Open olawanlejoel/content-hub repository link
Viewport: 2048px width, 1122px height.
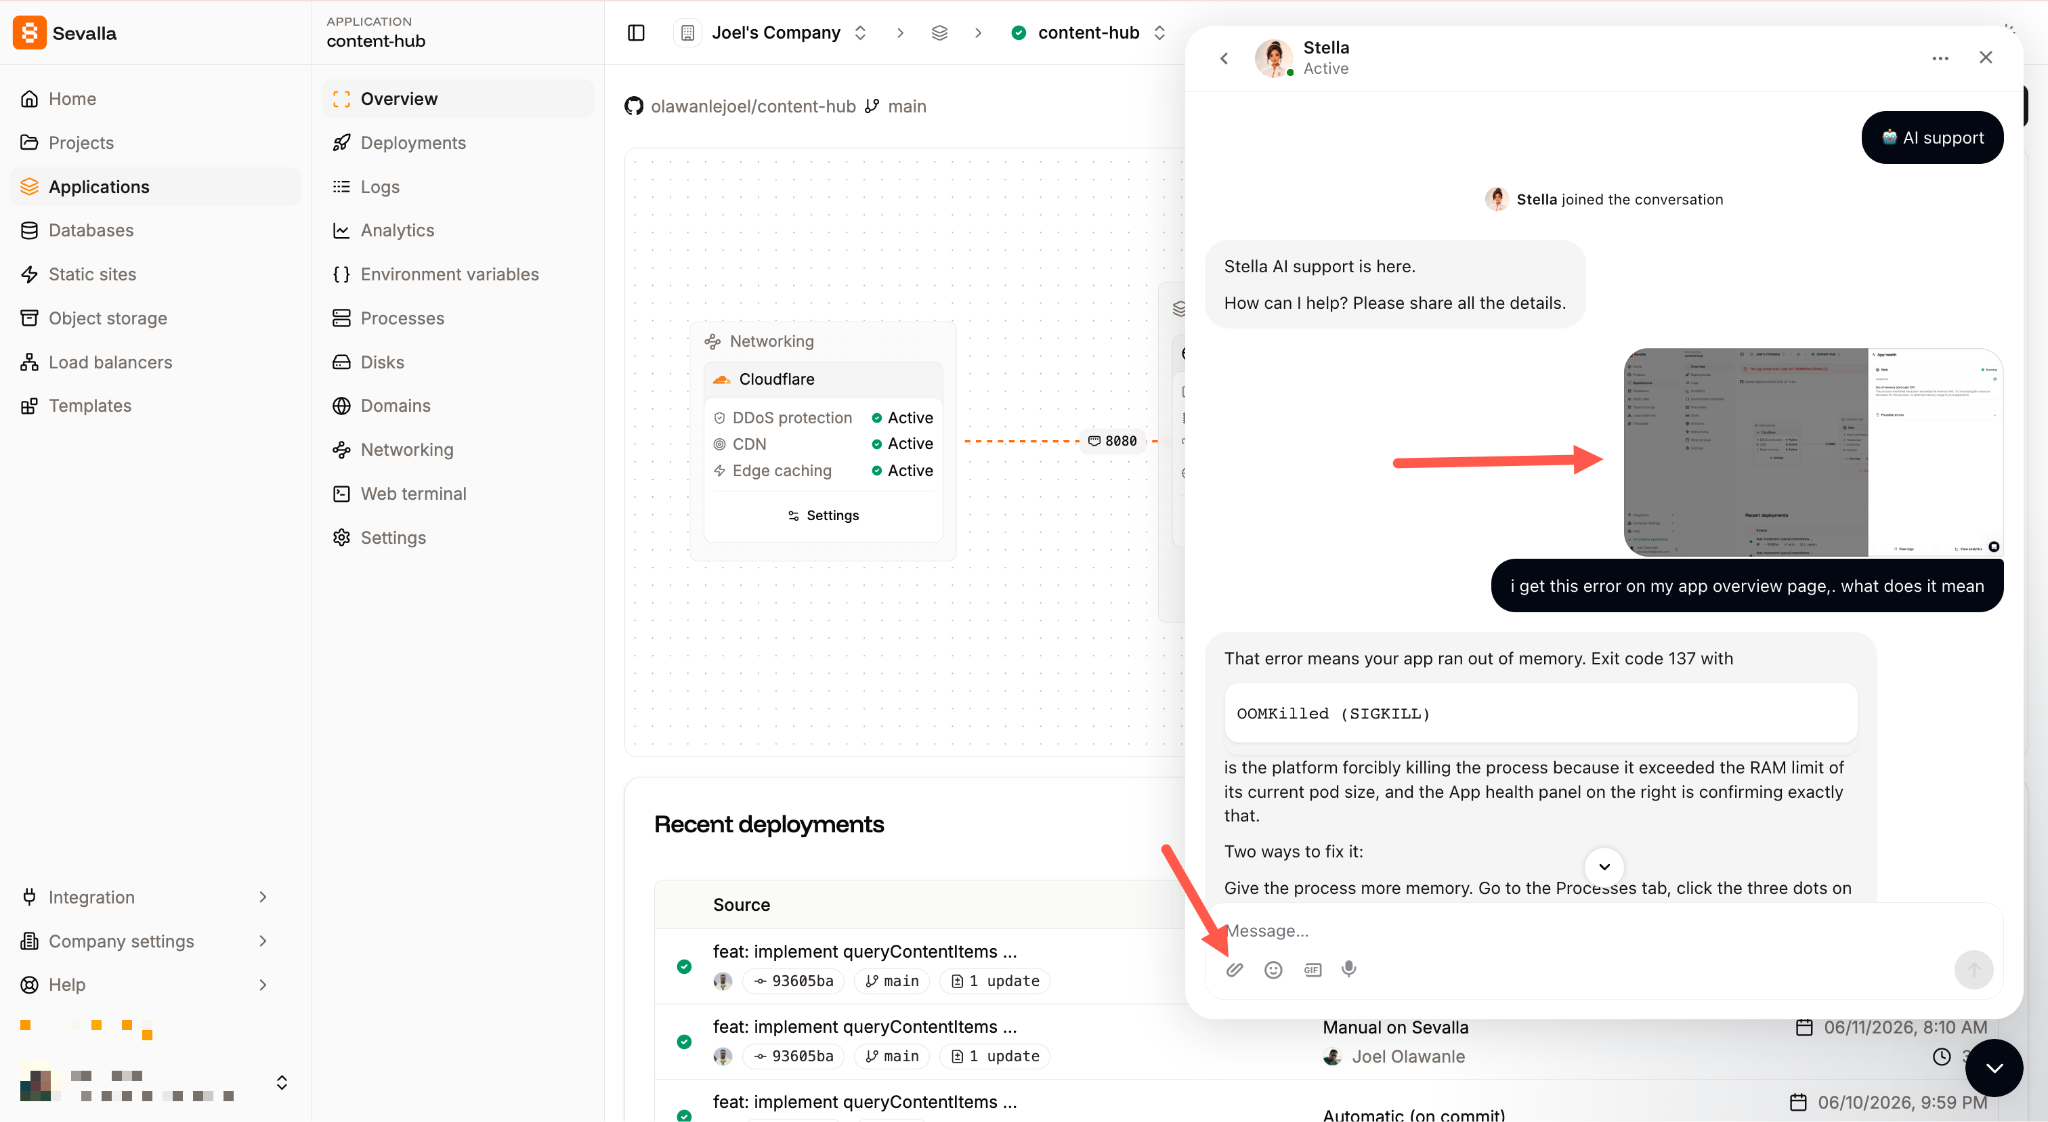coord(753,106)
